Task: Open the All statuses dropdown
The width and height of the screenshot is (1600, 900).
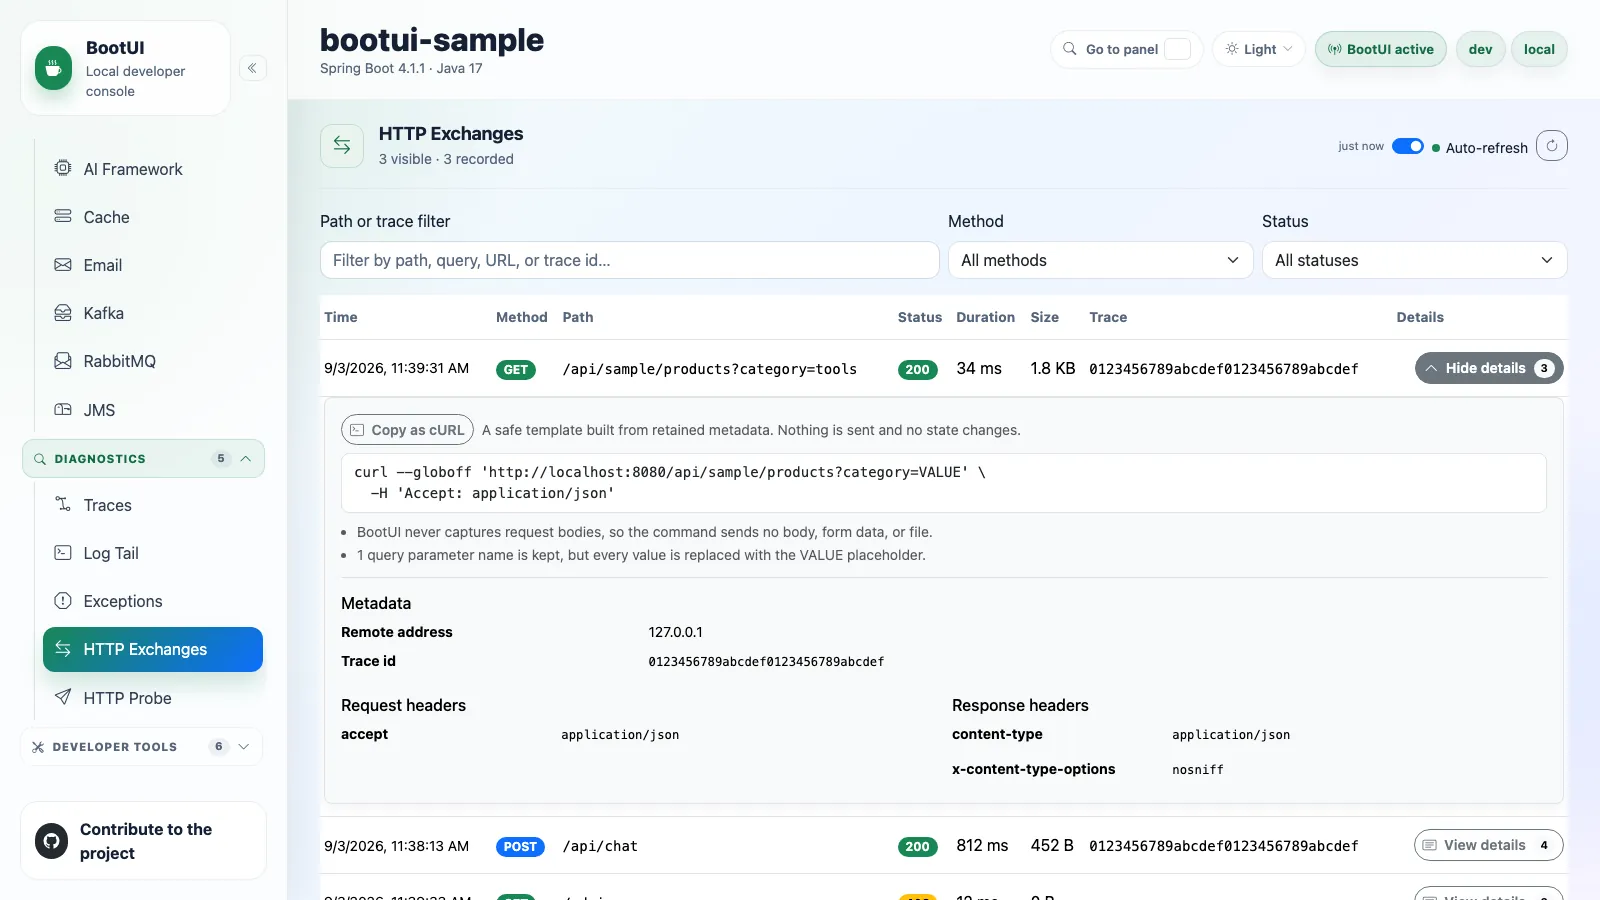Action: tap(1414, 260)
